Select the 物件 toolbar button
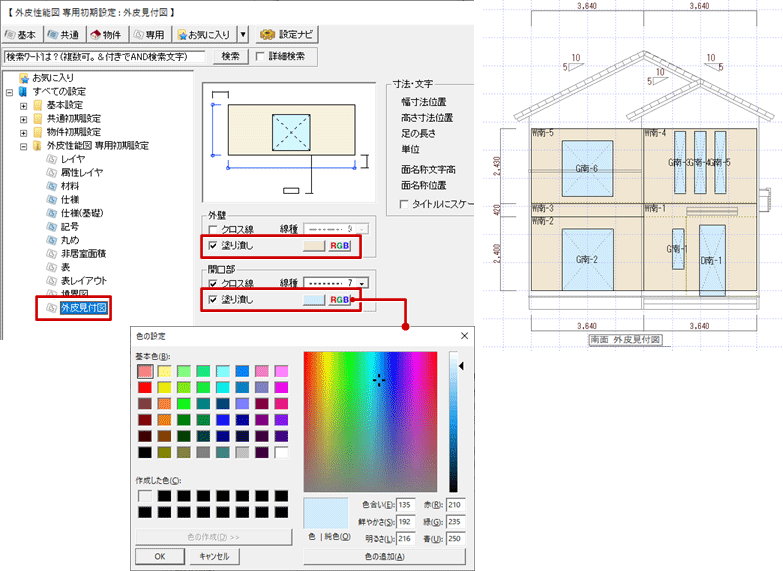Image resolution: width=783 pixels, height=571 pixels. (106, 34)
